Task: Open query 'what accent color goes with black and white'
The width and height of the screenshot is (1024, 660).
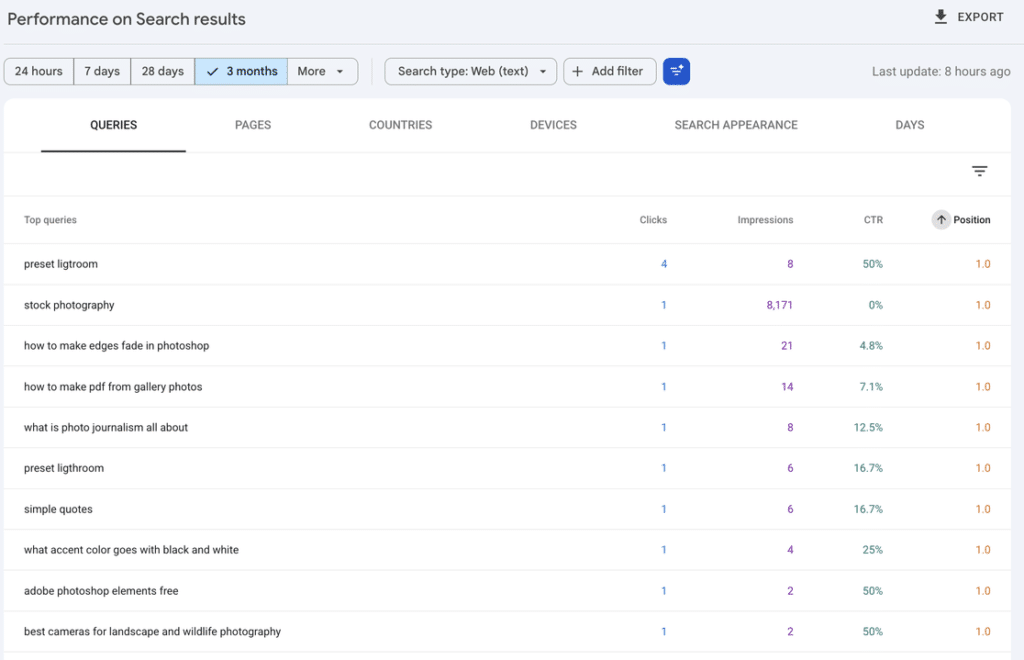Action: click(x=131, y=550)
